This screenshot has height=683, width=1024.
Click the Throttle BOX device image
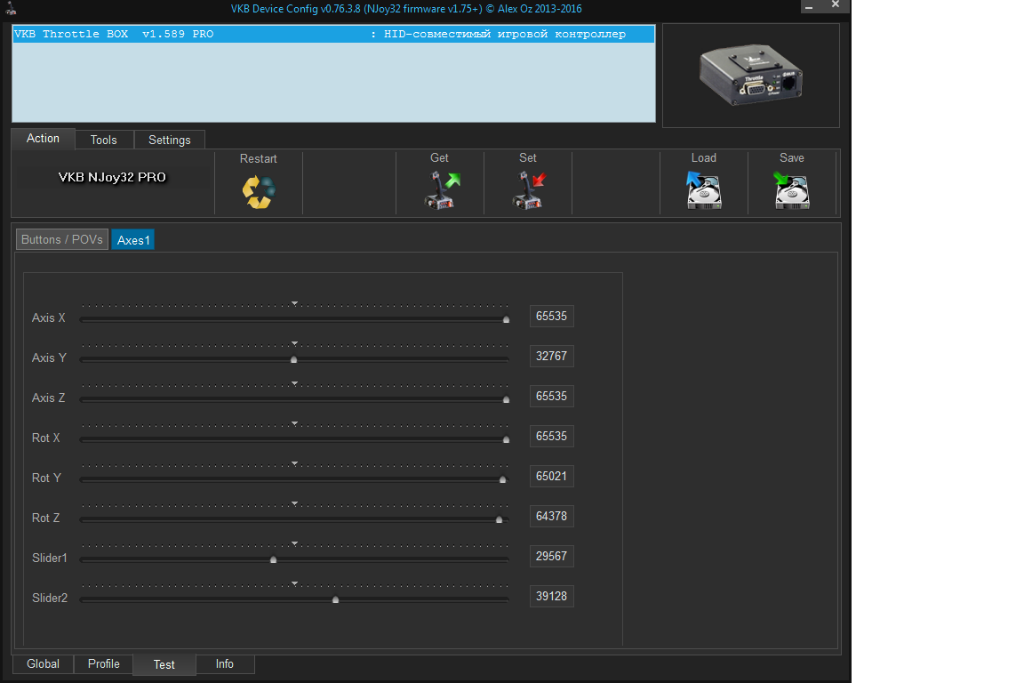pyautogui.click(x=751, y=75)
